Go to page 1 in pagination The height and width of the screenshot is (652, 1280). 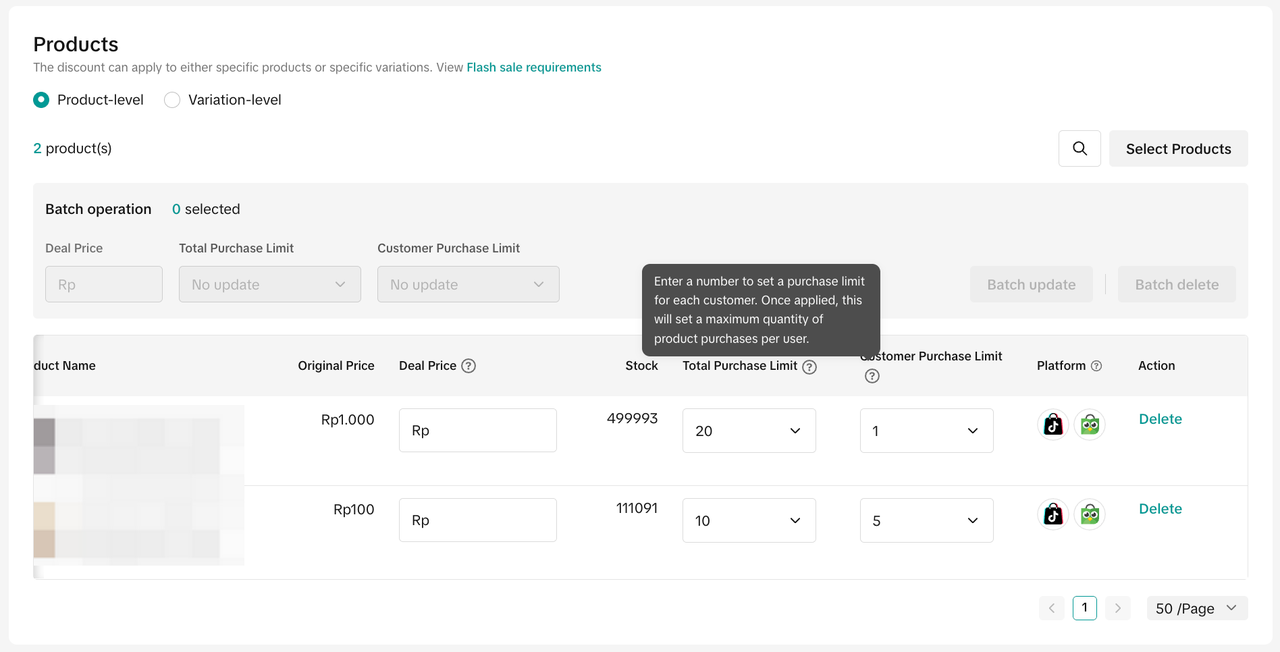pyautogui.click(x=1084, y=608)
